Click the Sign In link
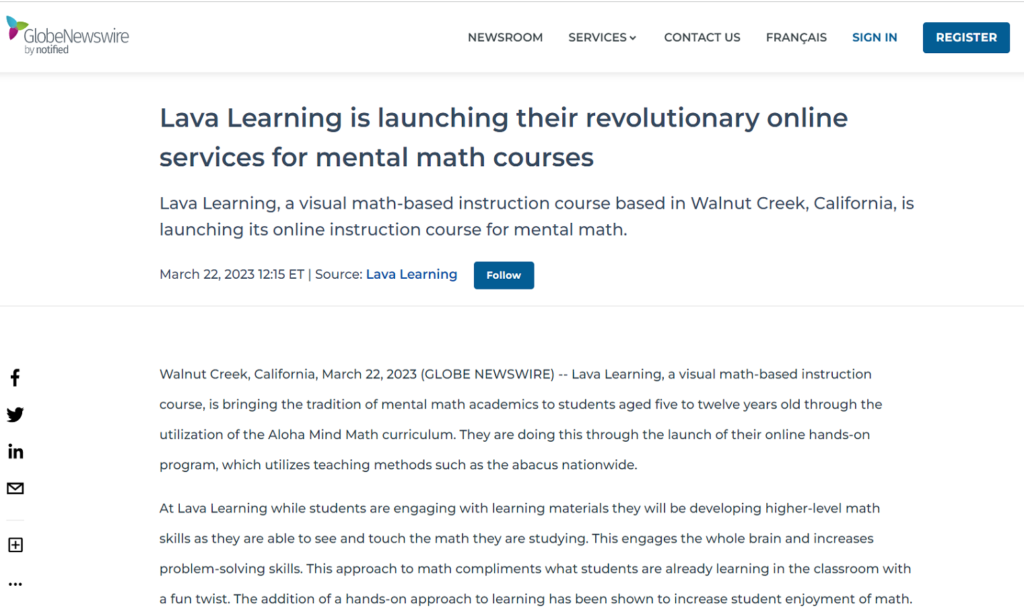 [874, 37]
